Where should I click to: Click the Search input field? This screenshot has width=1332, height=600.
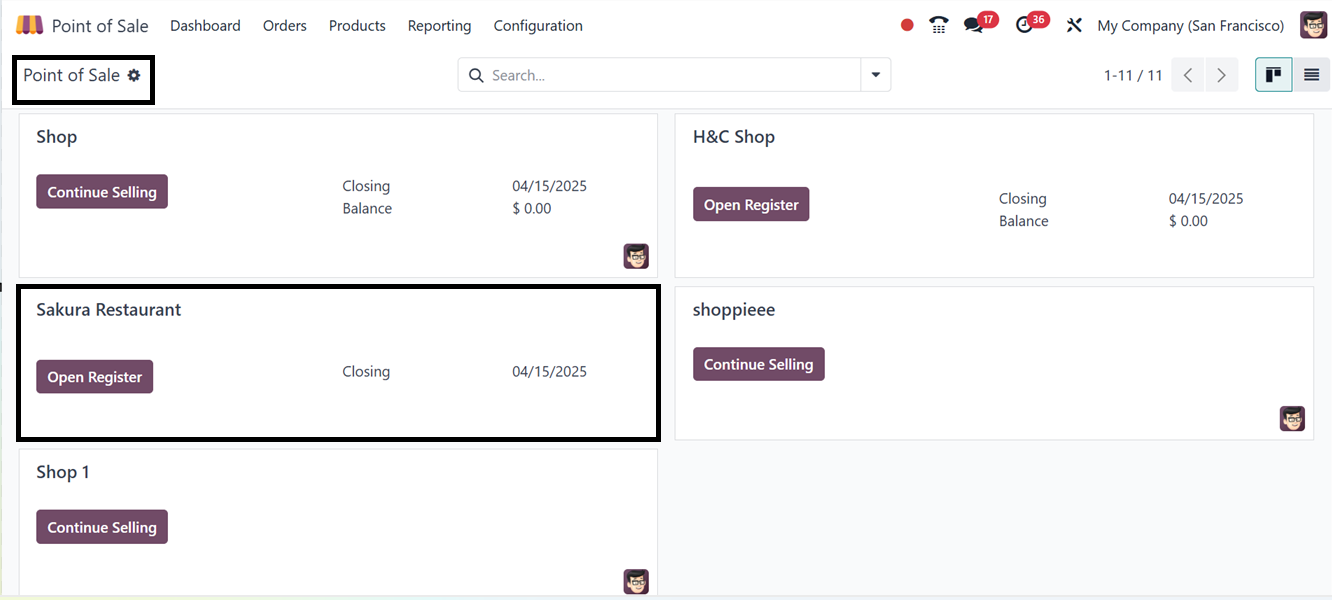670,75
